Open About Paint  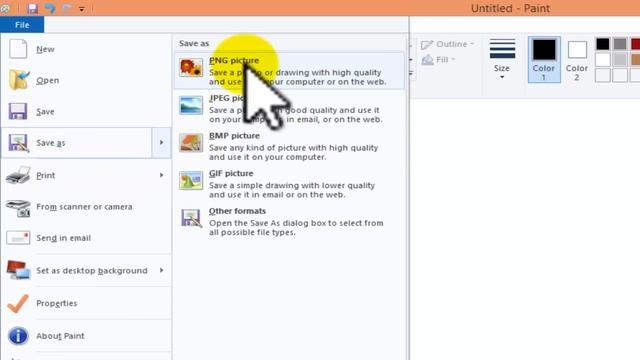click(x=86, y=336)
